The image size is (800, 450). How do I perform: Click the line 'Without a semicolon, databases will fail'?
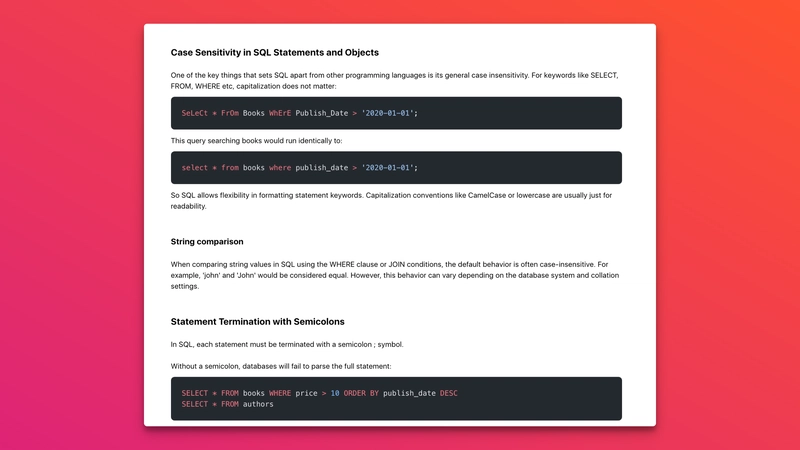pos(281,366)
